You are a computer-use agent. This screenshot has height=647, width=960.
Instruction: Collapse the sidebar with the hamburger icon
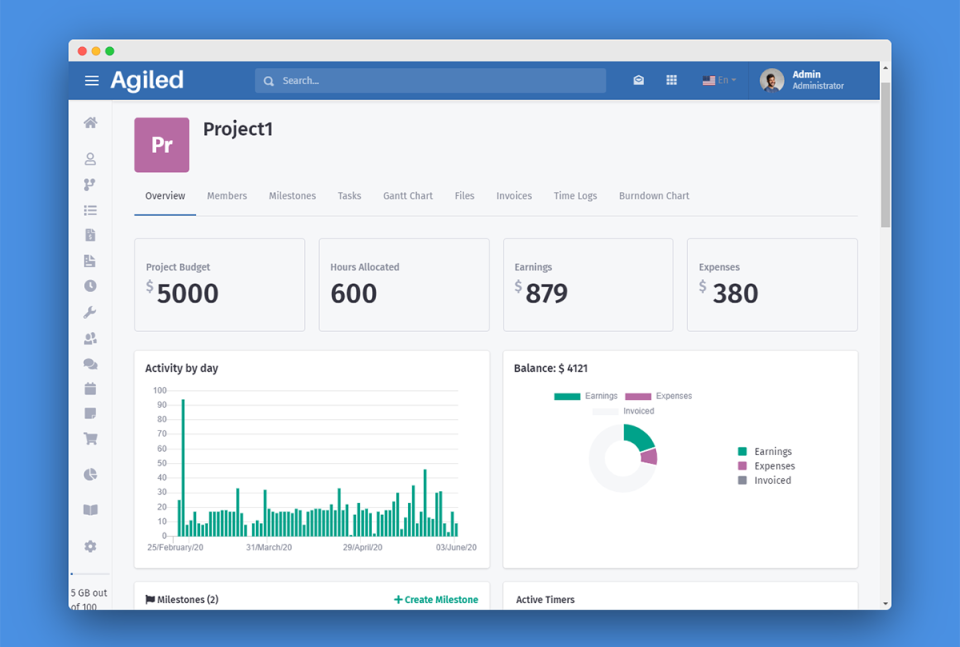(91, 80)
